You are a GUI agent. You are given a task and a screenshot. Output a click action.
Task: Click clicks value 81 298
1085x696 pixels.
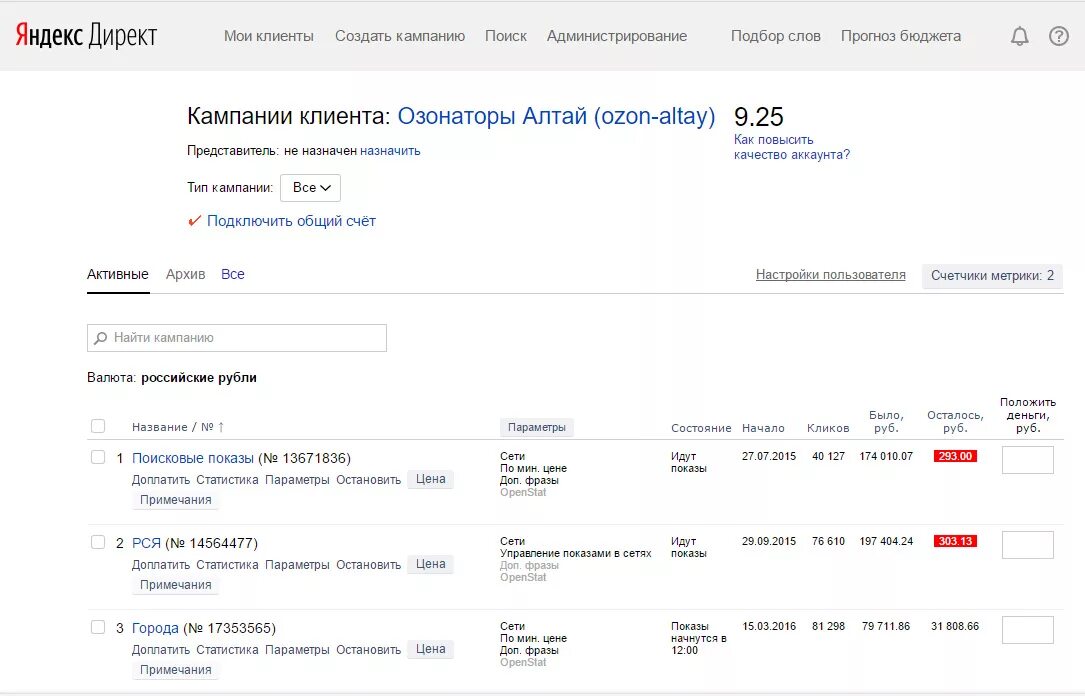point(828,626)
